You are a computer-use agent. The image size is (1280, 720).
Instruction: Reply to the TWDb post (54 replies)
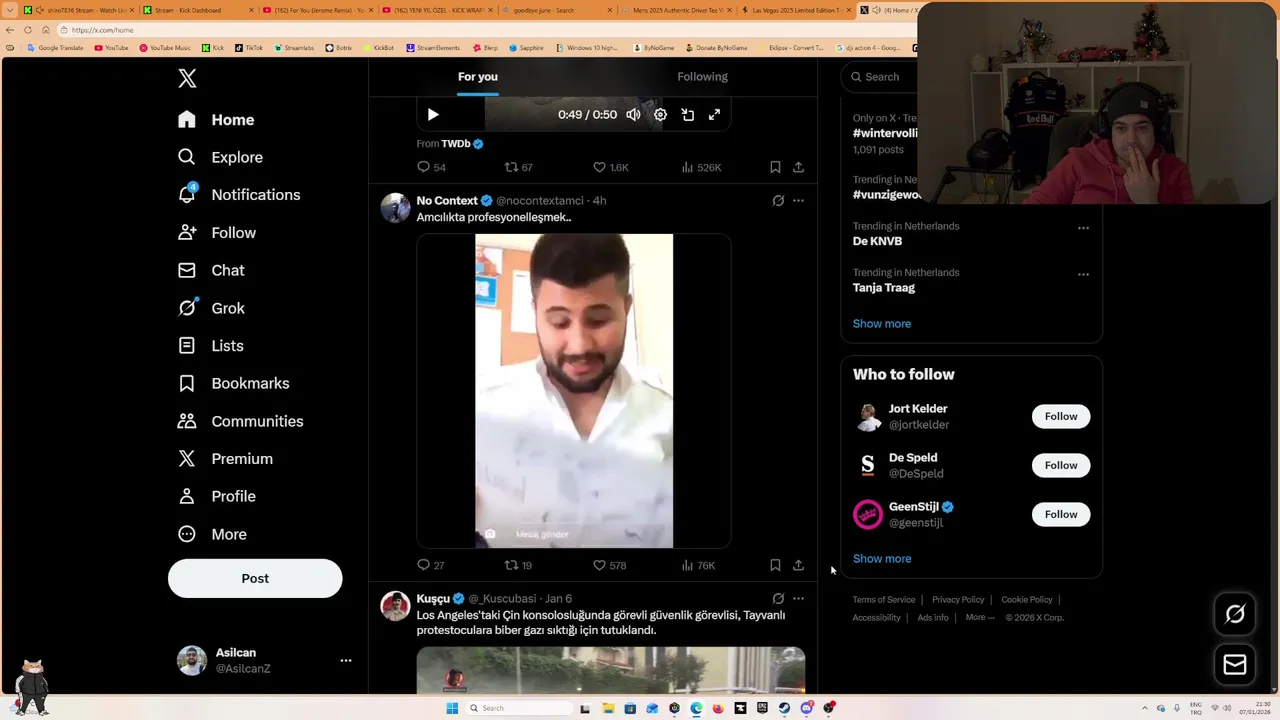[x=431, y=167]
